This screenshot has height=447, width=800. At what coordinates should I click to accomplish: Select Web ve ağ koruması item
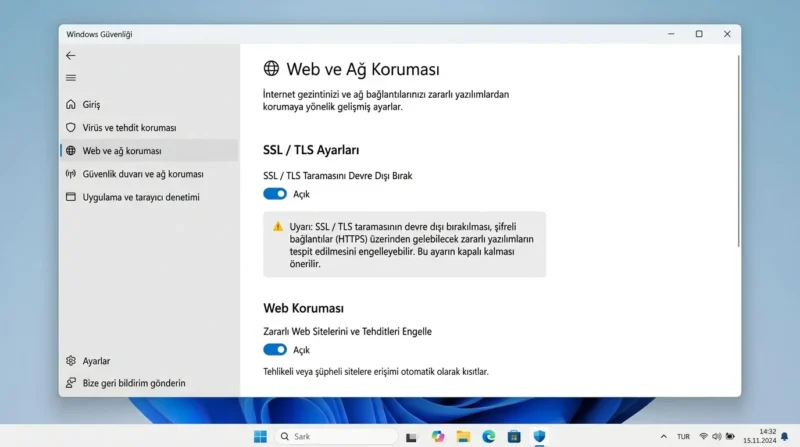tap(149, 151)
